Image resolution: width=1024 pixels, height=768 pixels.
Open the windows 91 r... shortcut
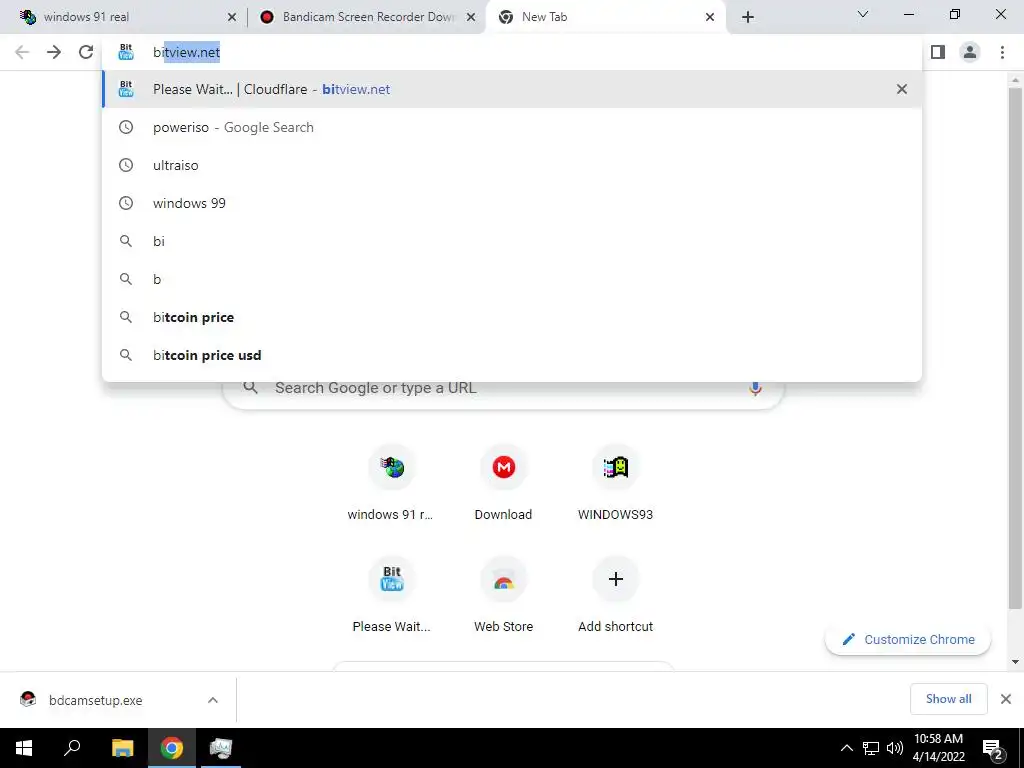pyautogui.click(x=391, y=483)
